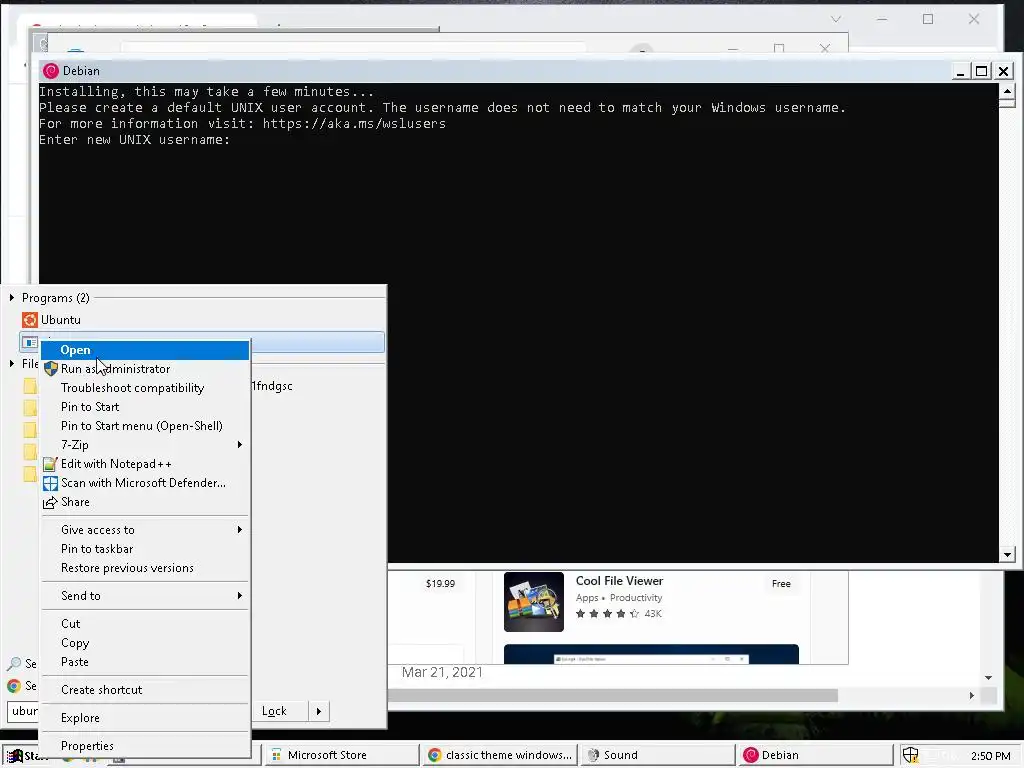1024x768 pixels.
Task: Choose Troubleshoot compatibility
Action: coord(145,388)
